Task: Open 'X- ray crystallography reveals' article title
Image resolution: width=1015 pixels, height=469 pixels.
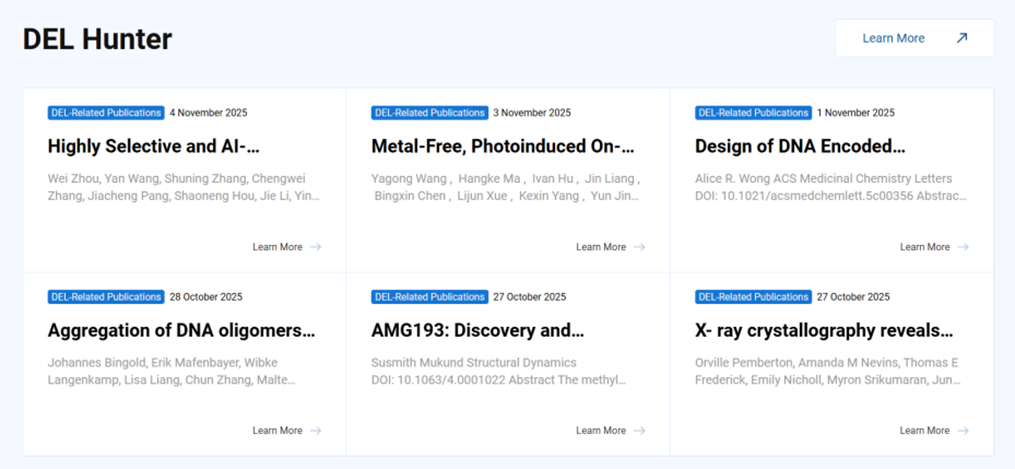Action: click(x=823, y=330)
